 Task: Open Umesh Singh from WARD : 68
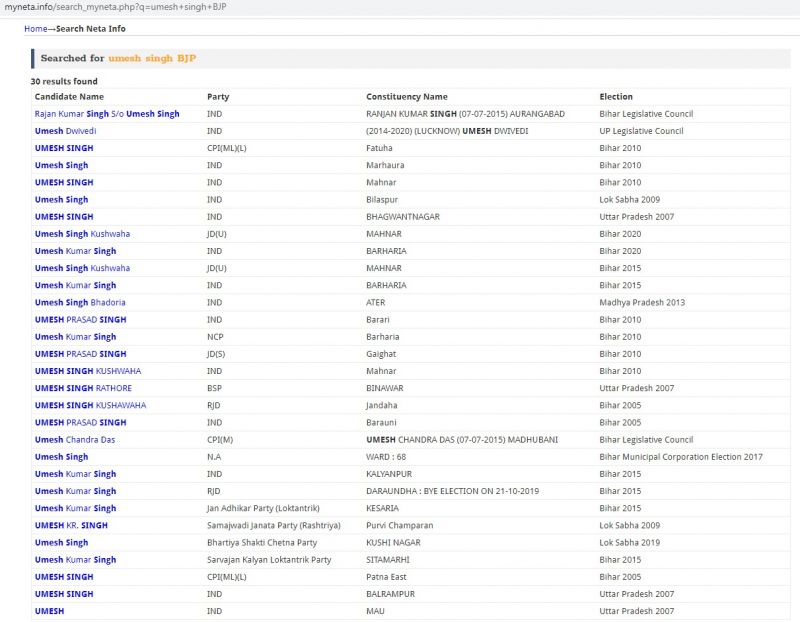(61, 457)
